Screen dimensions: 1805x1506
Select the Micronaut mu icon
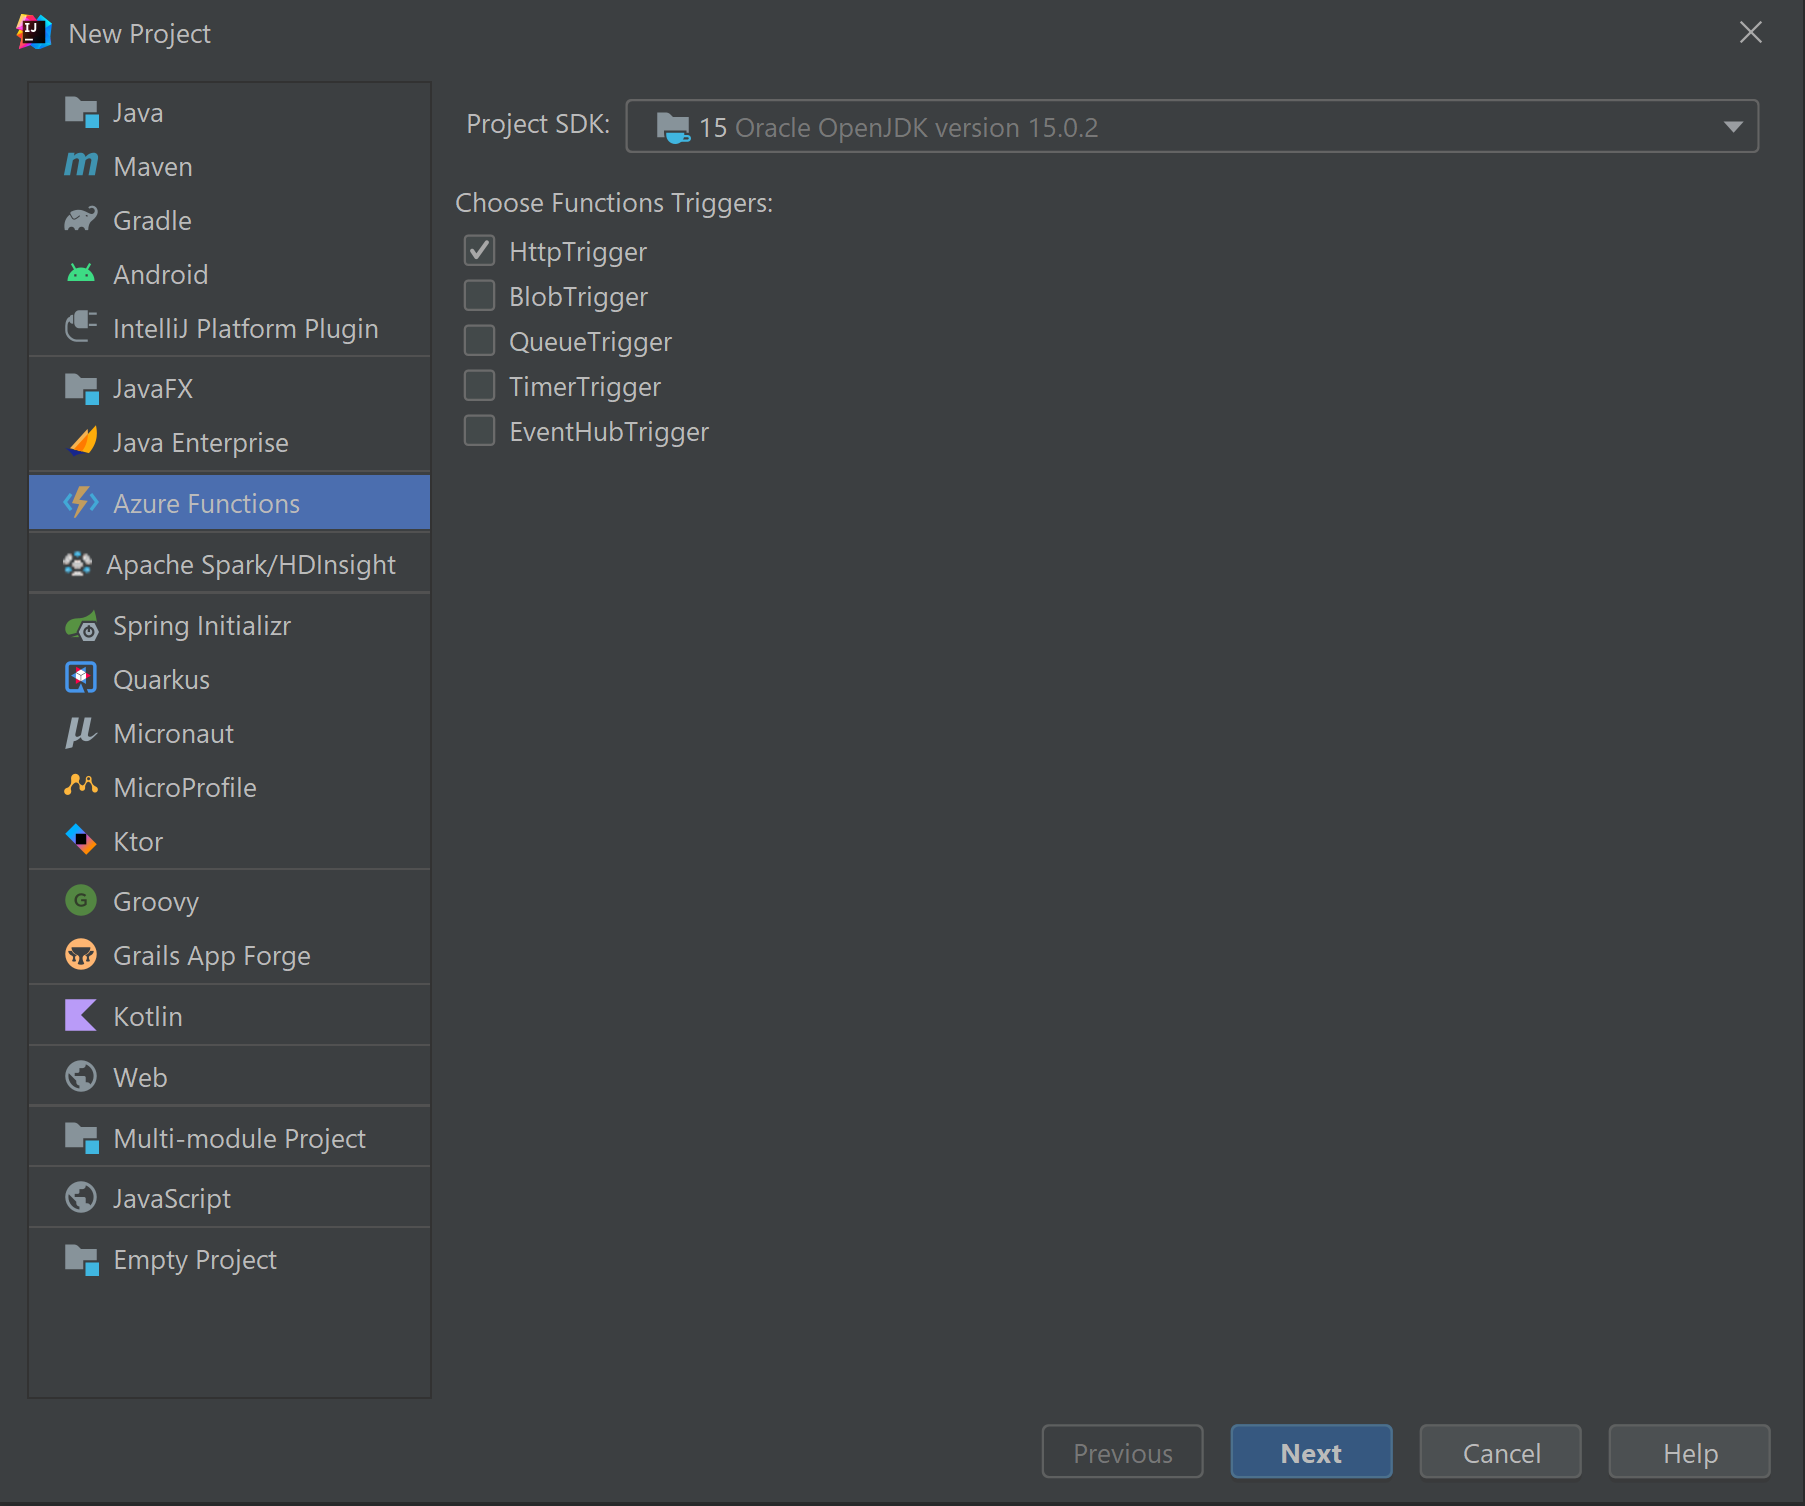pos(81,732)
